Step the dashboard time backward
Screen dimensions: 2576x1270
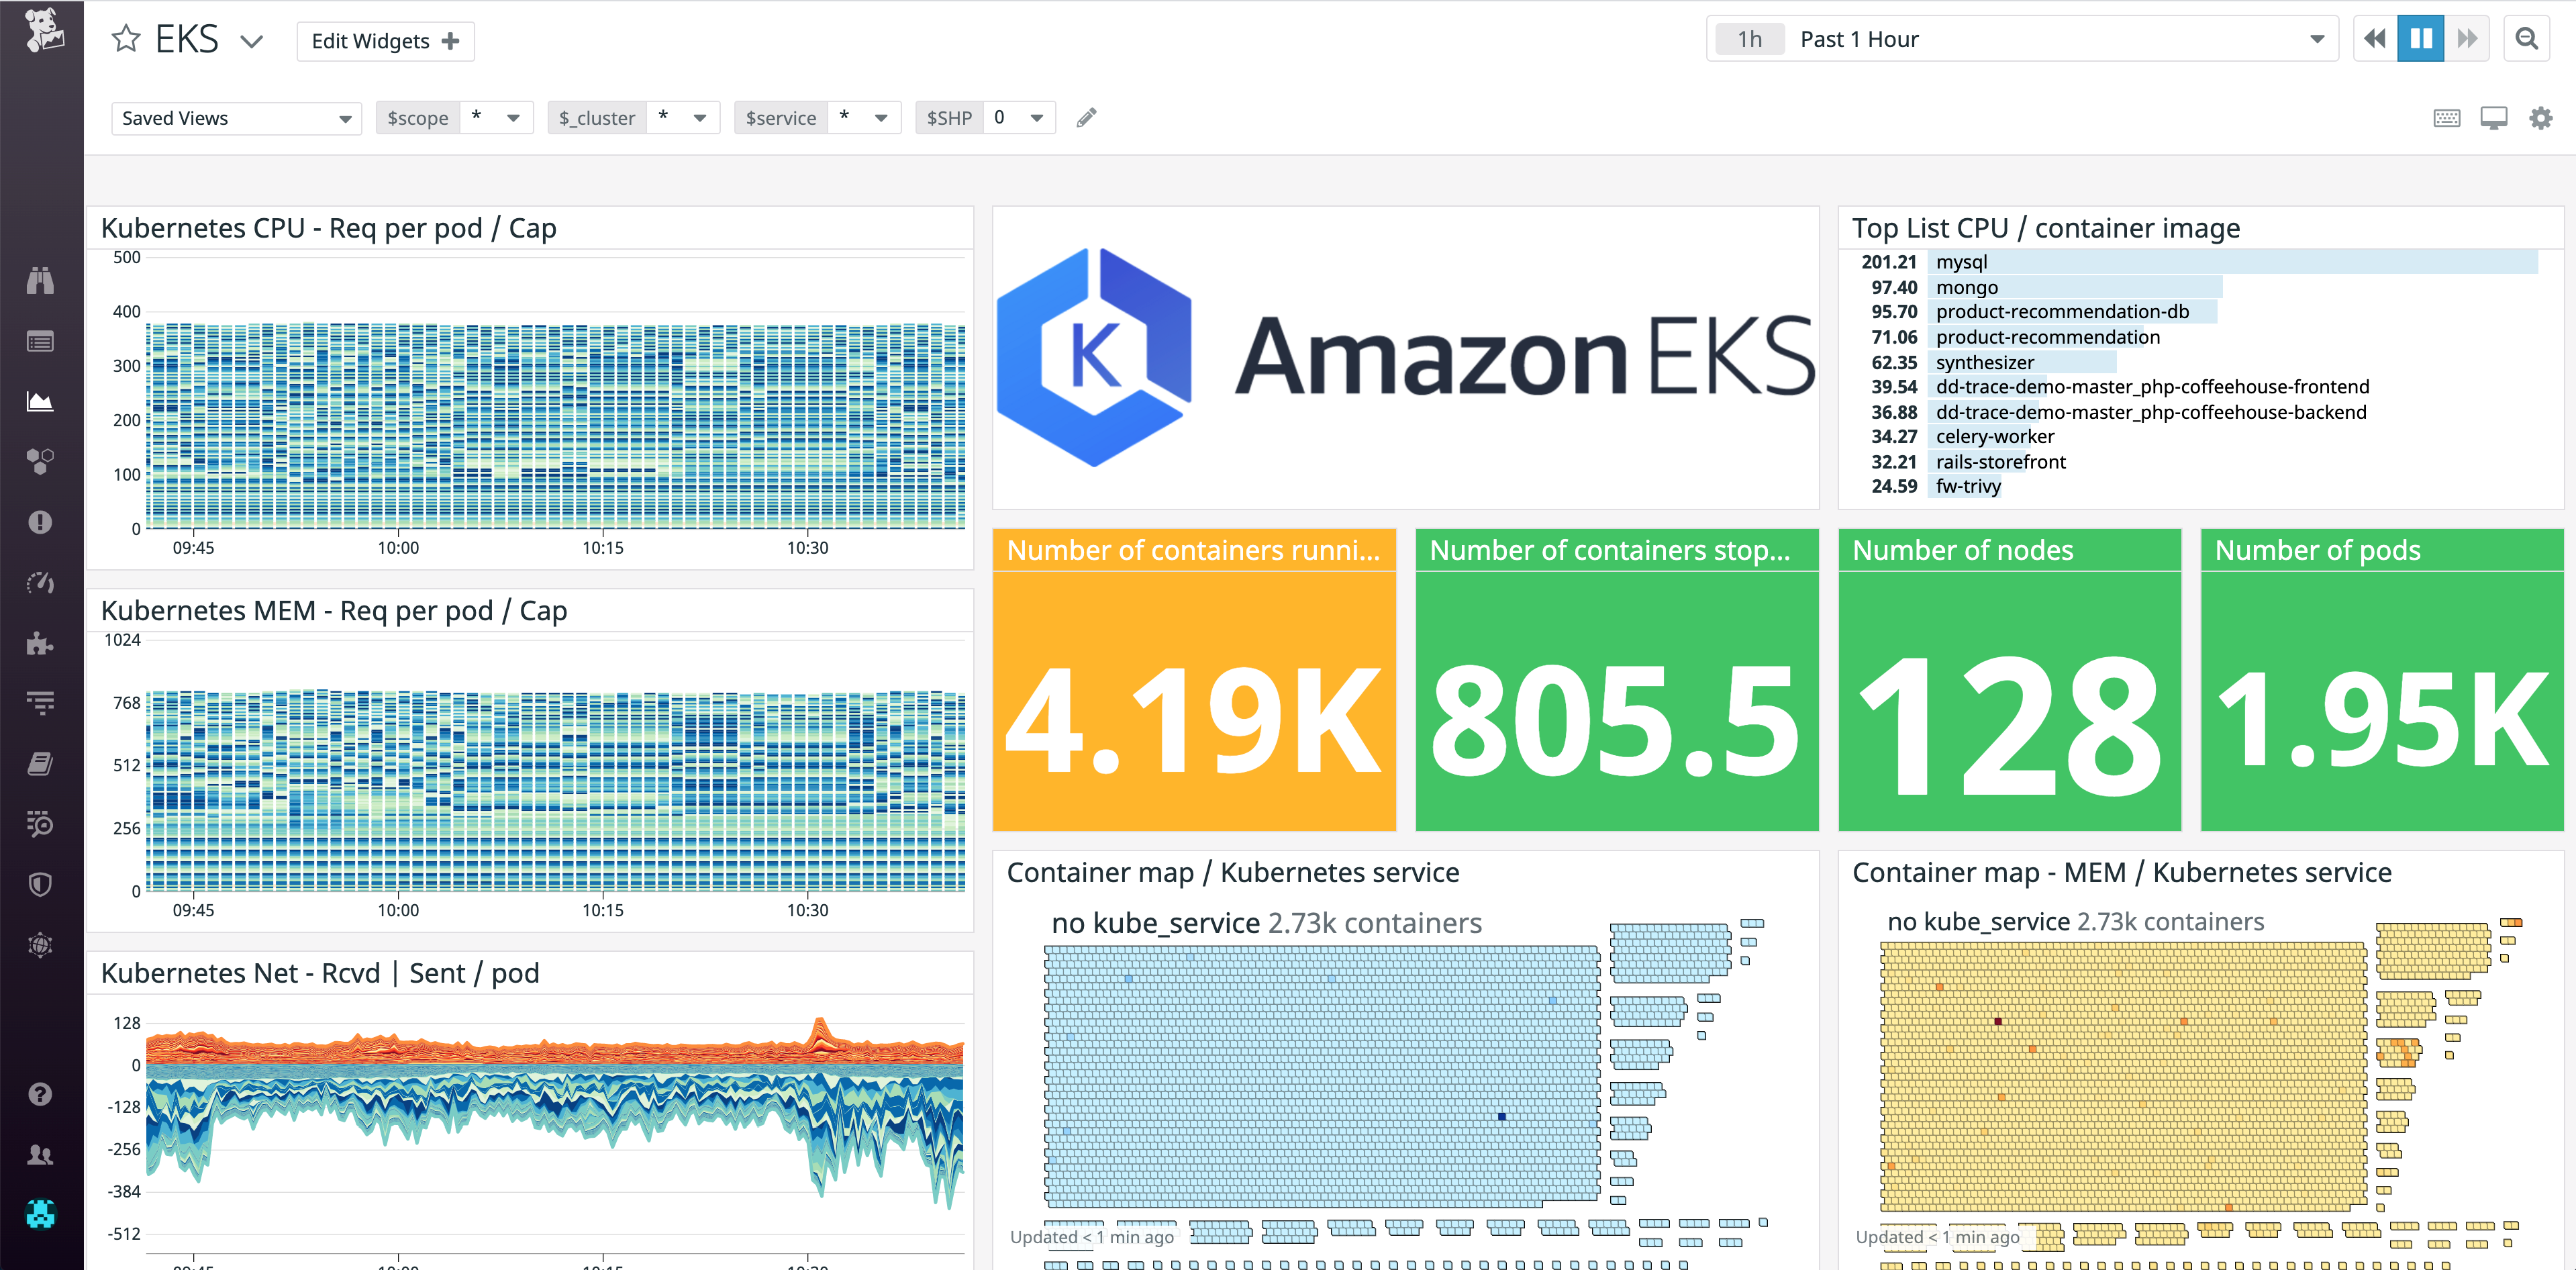click(2375, 37)
